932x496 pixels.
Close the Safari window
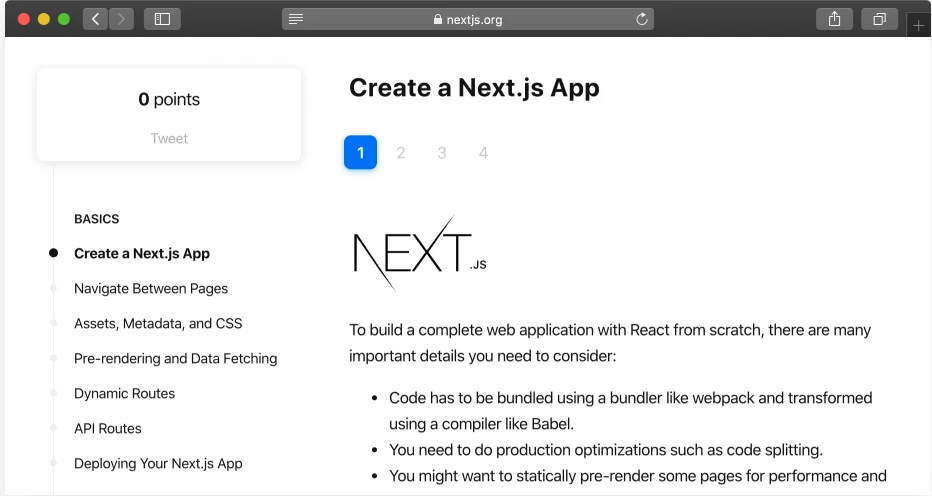pyautogui.click(x=24, y=19)
